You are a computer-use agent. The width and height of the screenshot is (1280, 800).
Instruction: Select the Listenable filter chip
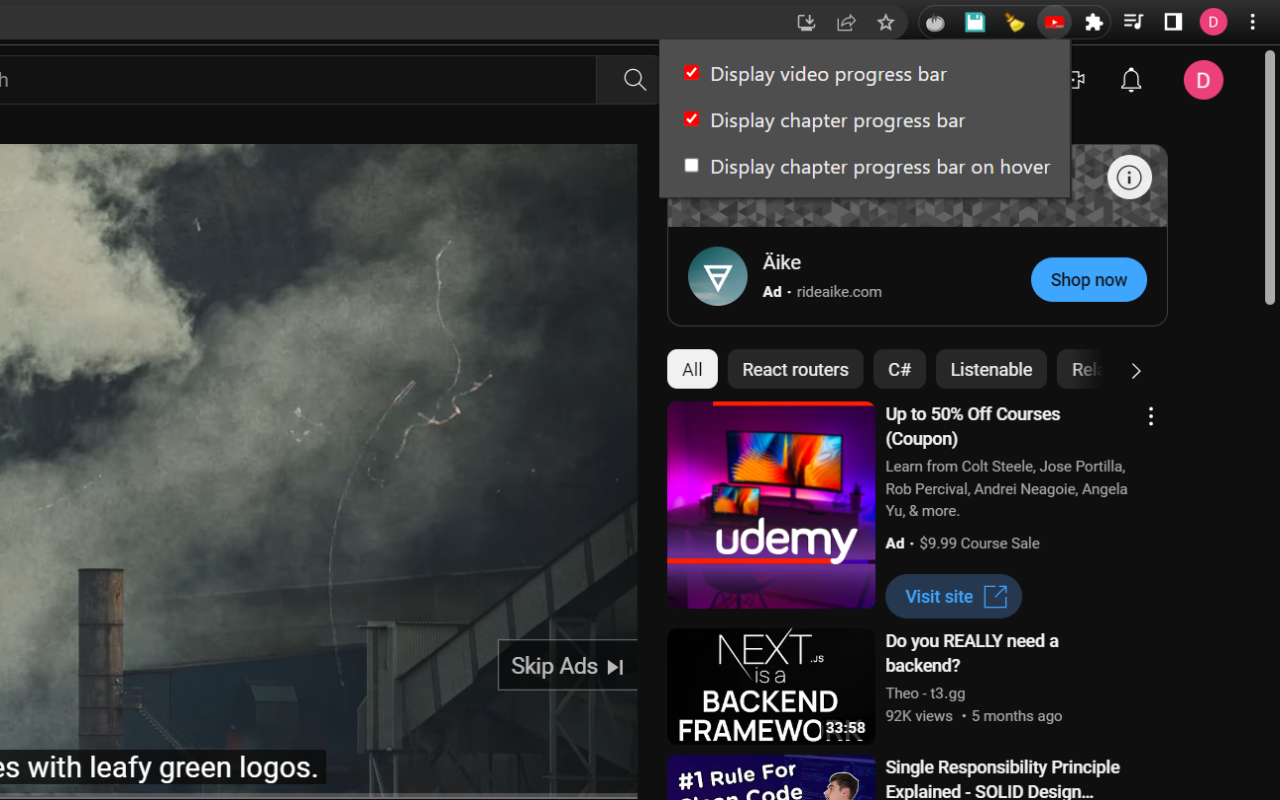point(991,369)
